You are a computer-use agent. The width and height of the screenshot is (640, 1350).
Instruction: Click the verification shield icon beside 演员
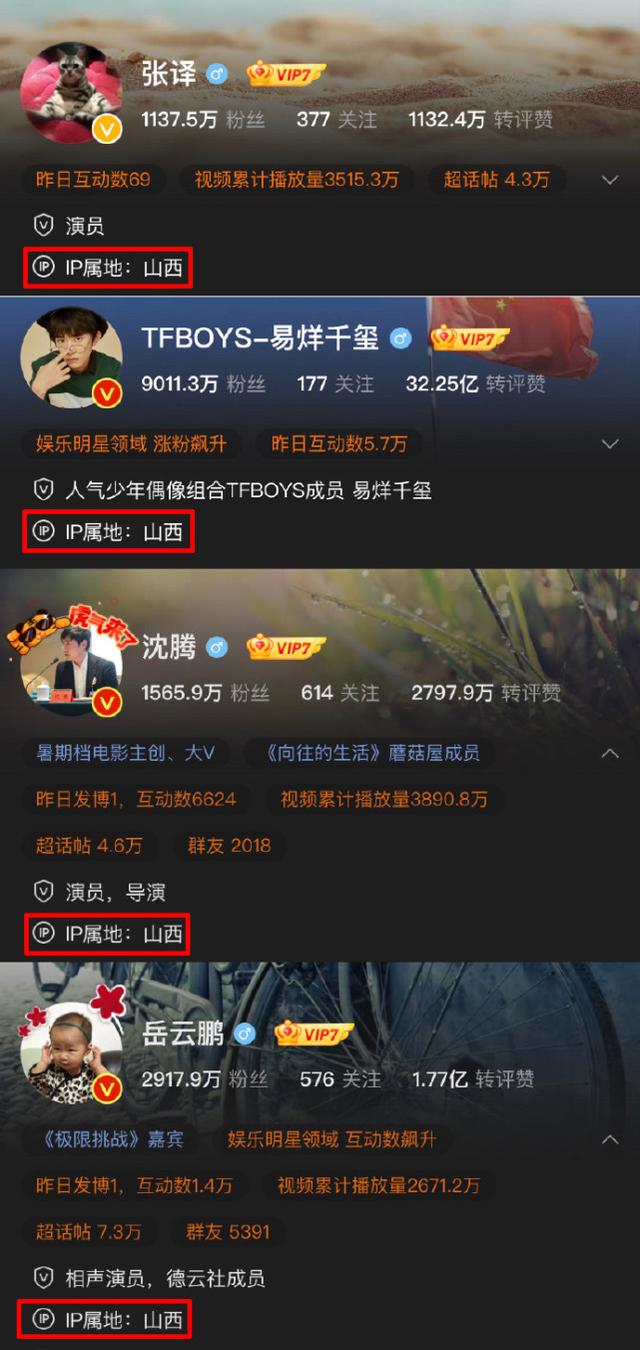tap(43, 225)
